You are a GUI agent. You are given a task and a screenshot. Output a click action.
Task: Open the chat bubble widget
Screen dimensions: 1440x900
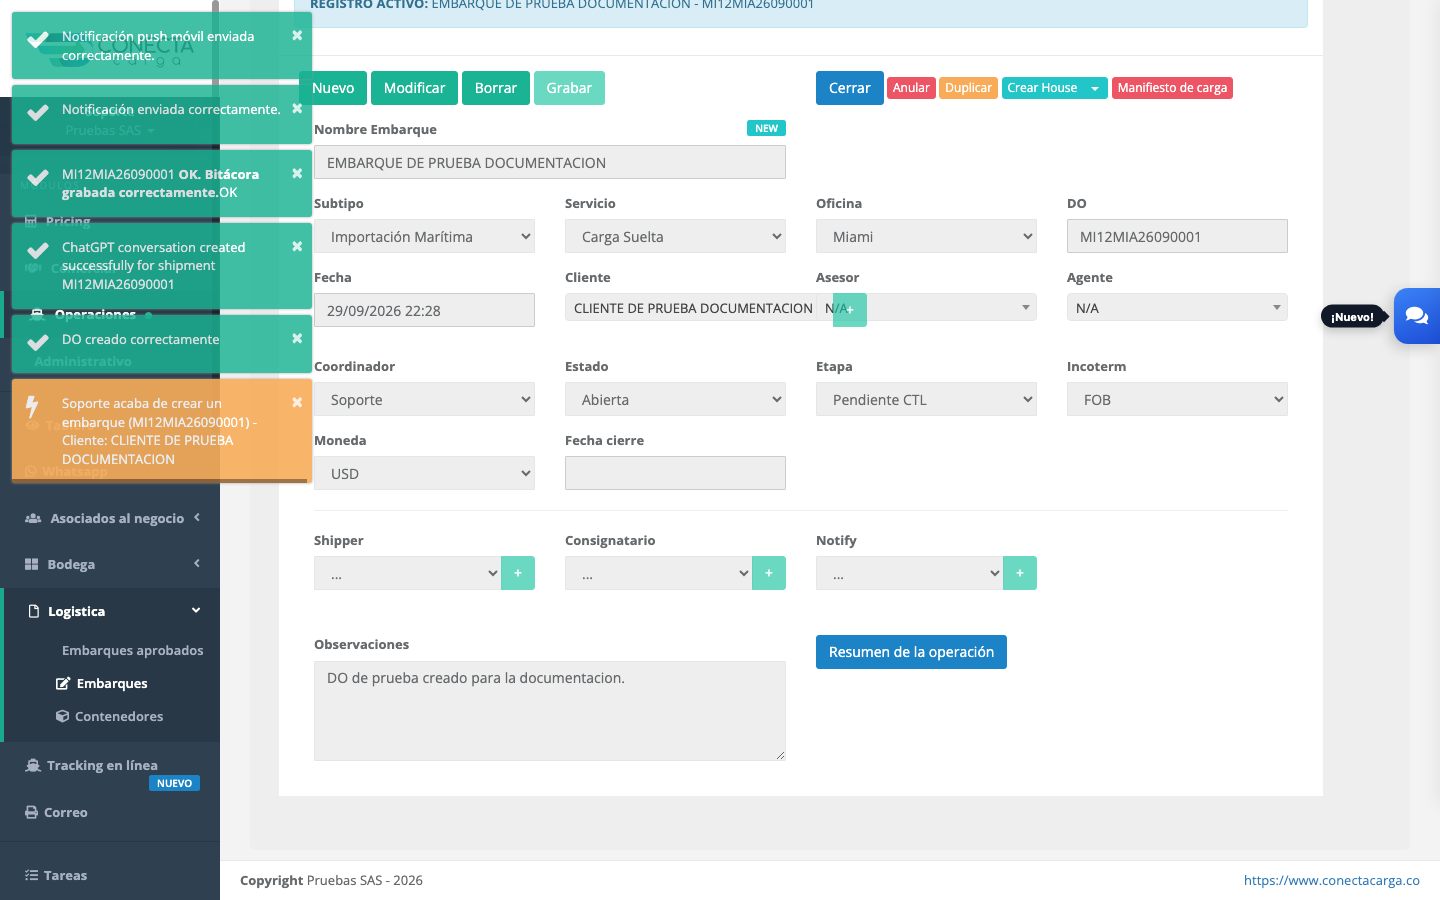click(1417, 316)
